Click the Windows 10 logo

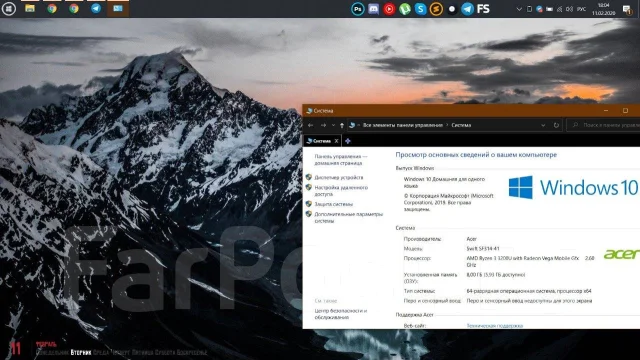pos(573,187)
